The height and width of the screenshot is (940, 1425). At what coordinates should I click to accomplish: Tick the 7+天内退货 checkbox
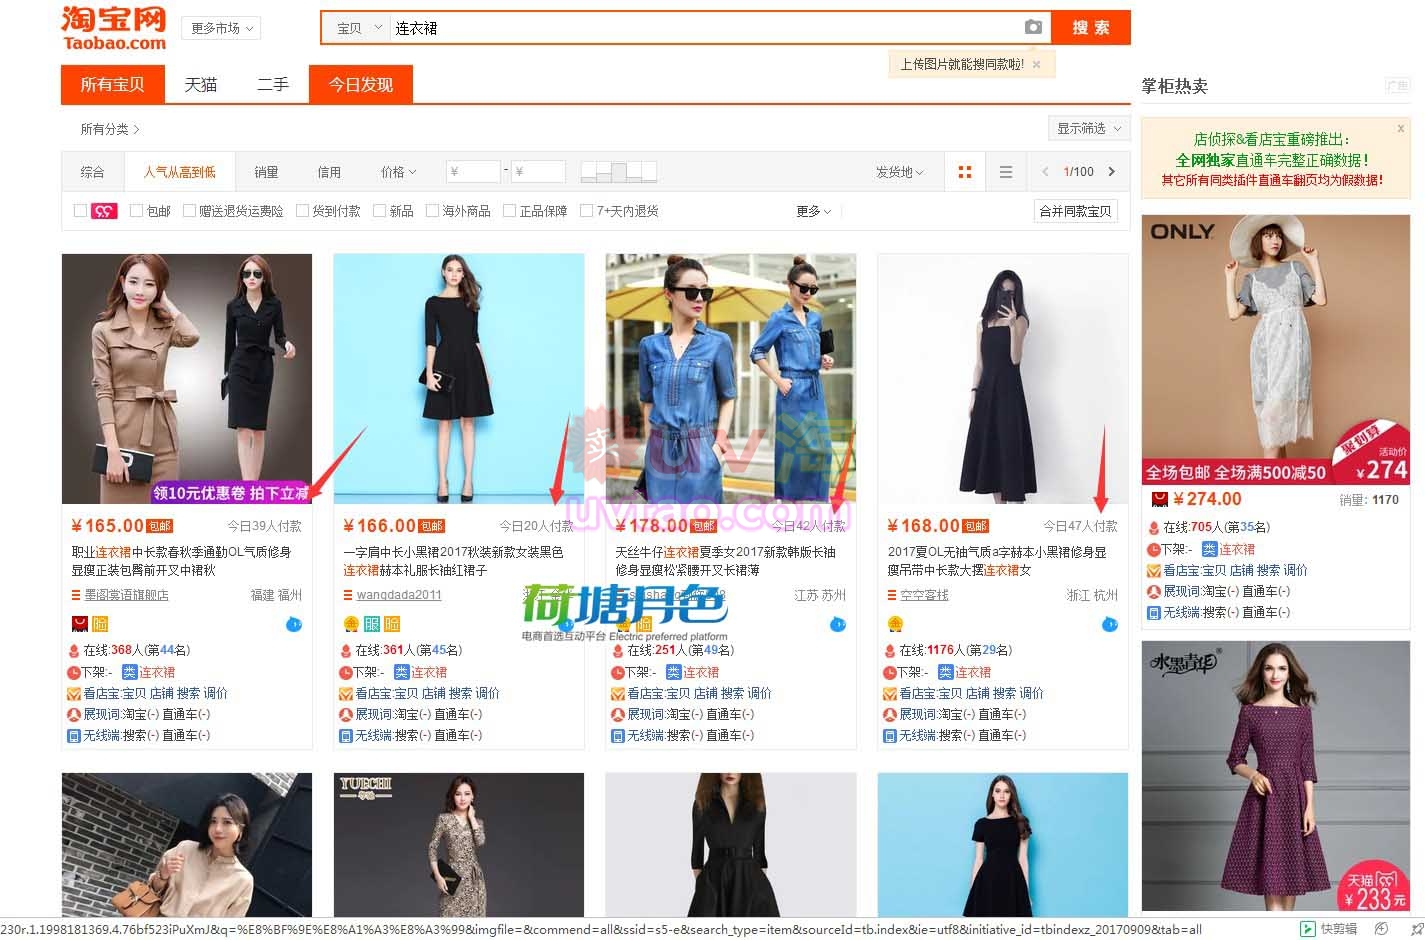tap(586, 211)
